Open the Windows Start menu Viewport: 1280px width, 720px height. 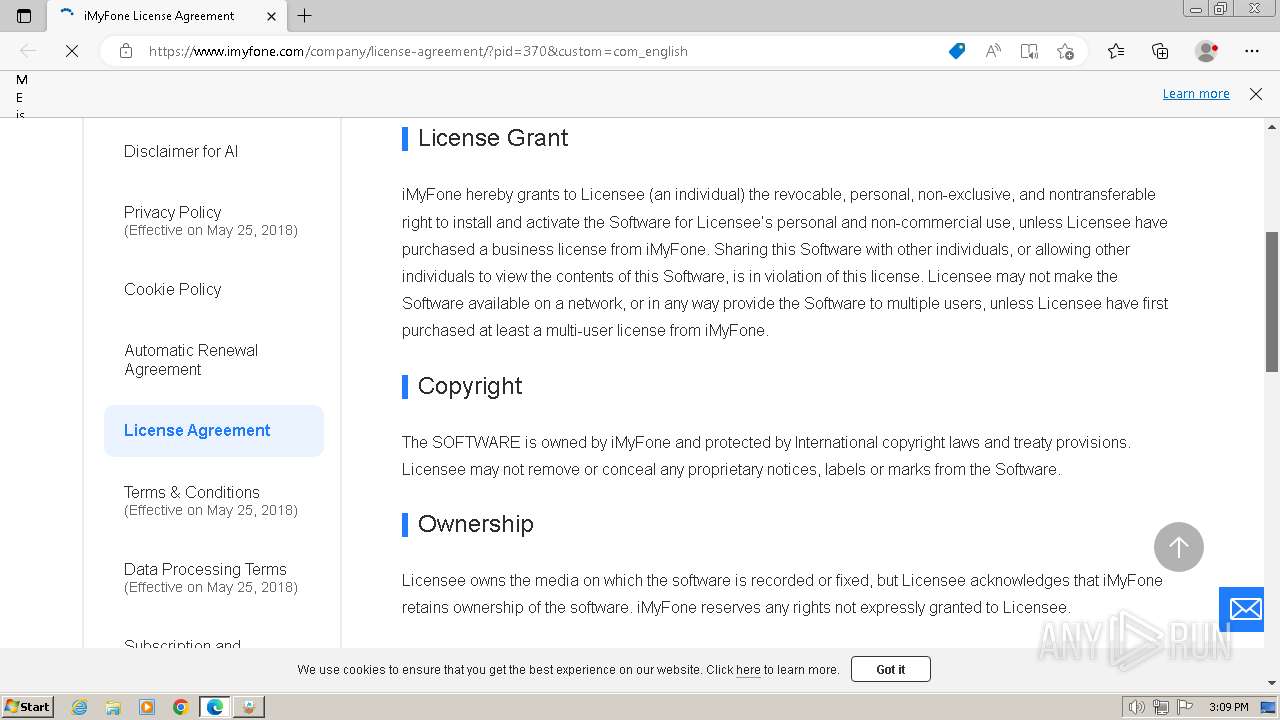click(x=27, y=706)
